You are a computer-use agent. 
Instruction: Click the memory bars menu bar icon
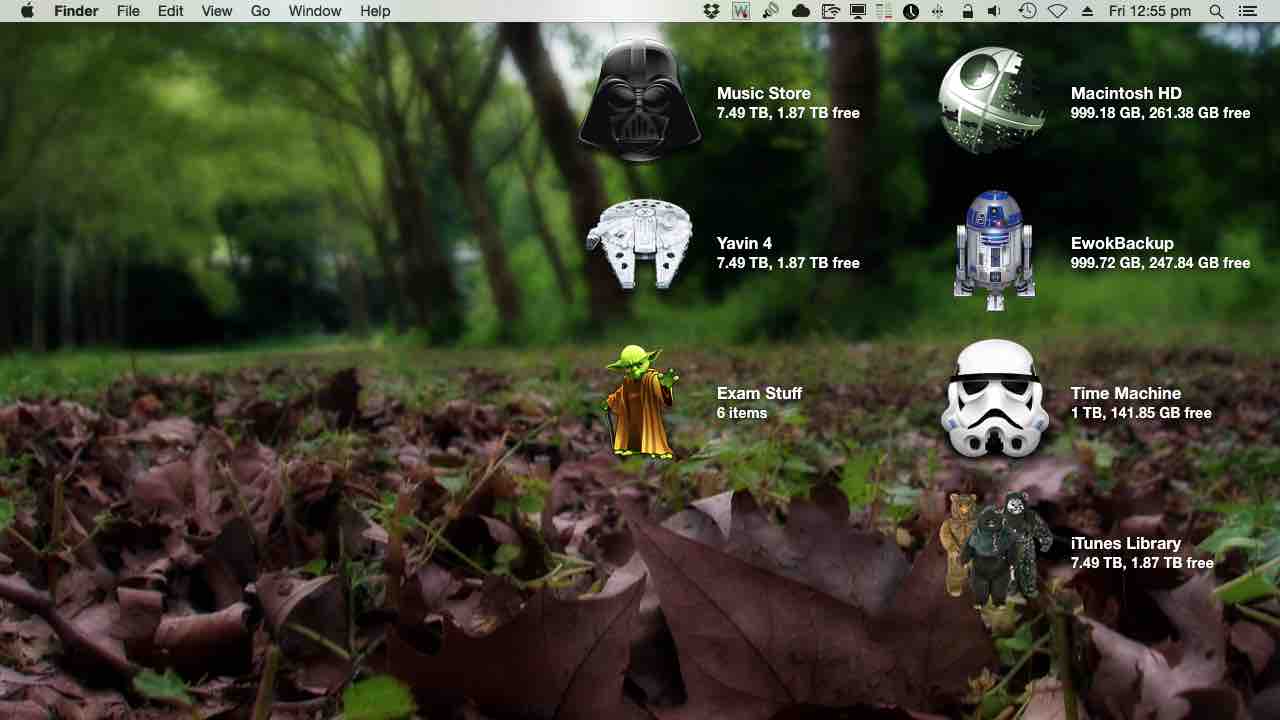pyautogui.click(x=884, y=11)
